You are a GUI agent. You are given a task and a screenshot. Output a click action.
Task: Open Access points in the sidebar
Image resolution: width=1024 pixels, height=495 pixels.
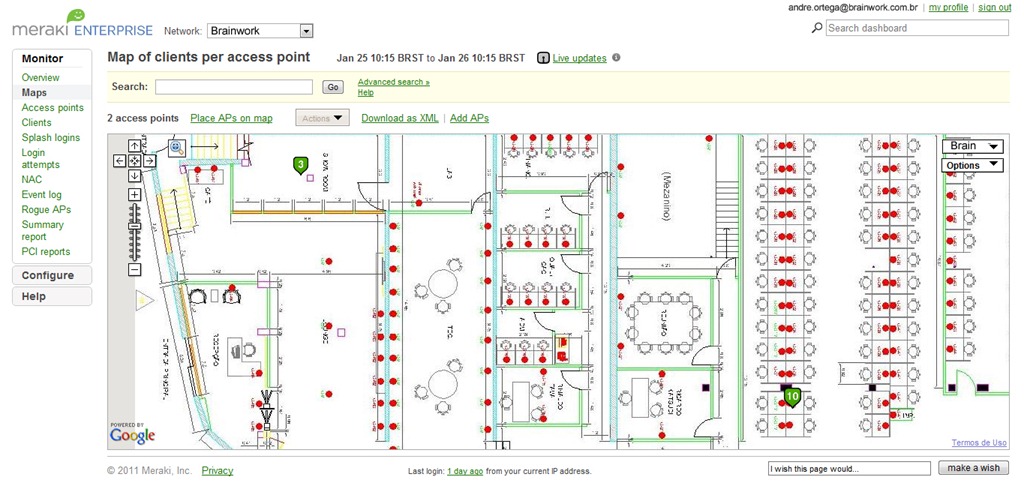click(x=52, y=108)
